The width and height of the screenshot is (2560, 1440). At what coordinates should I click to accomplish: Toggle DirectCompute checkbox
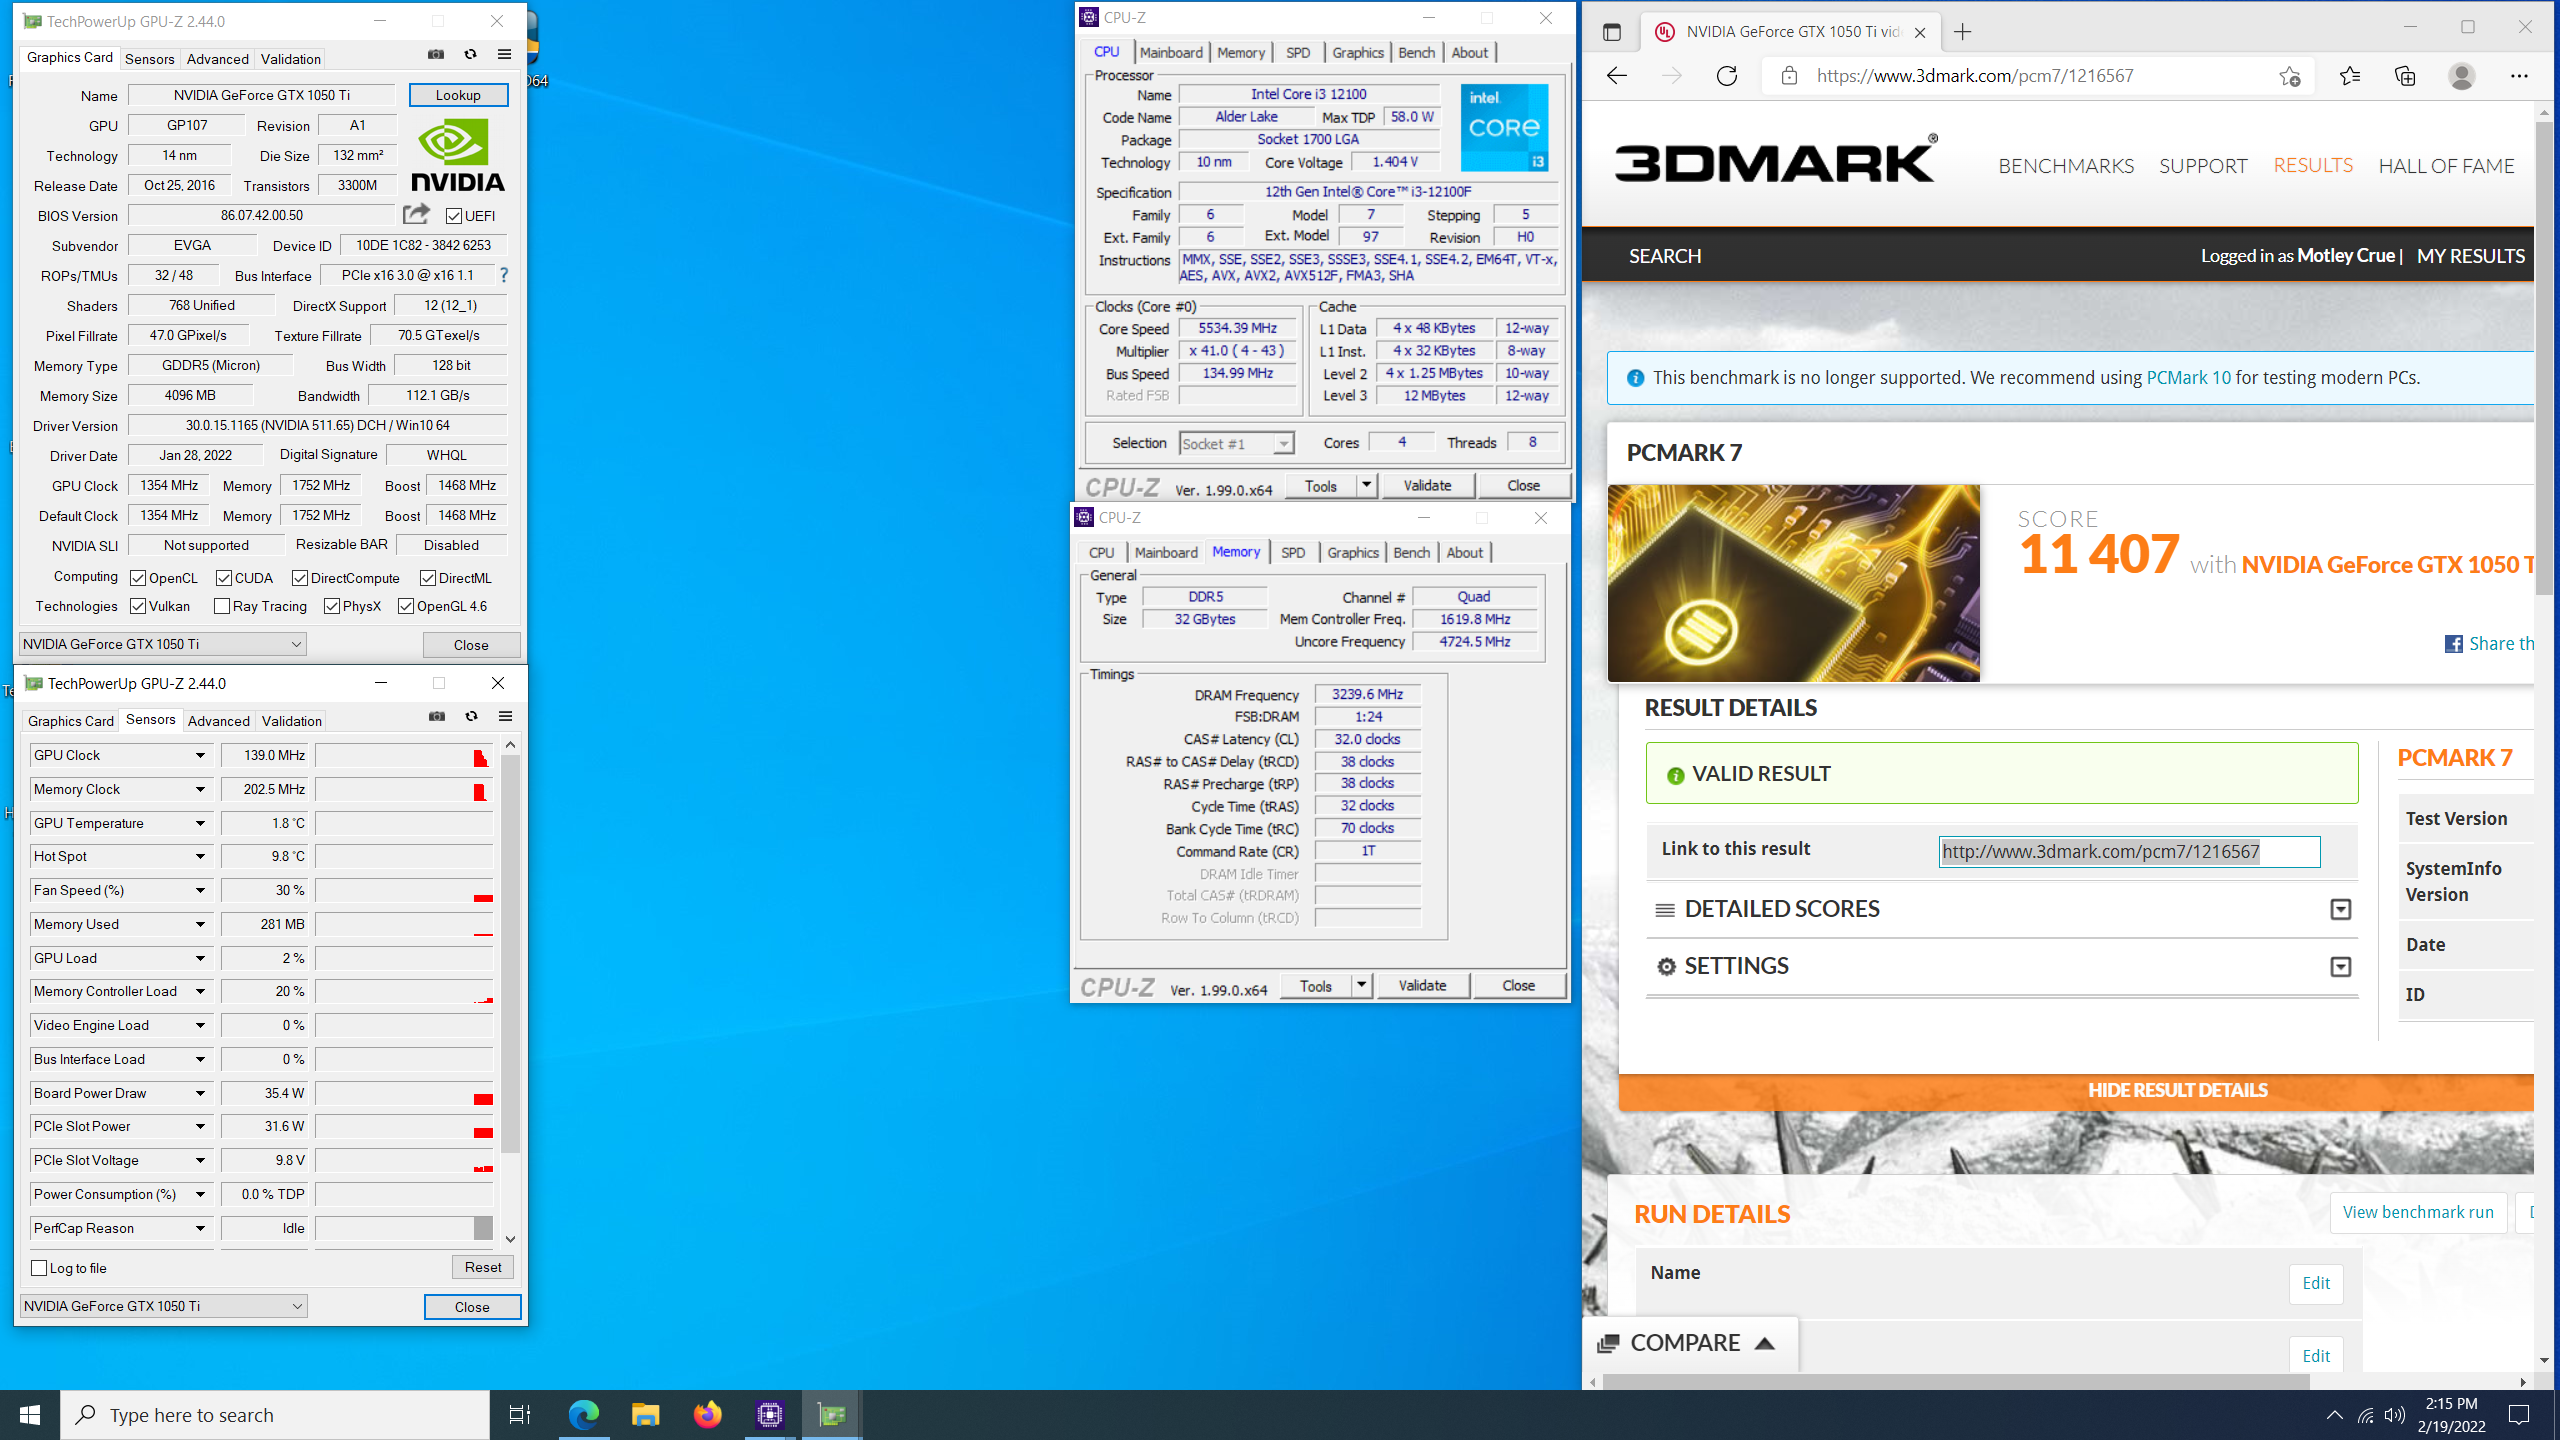[x=300, y=578]
